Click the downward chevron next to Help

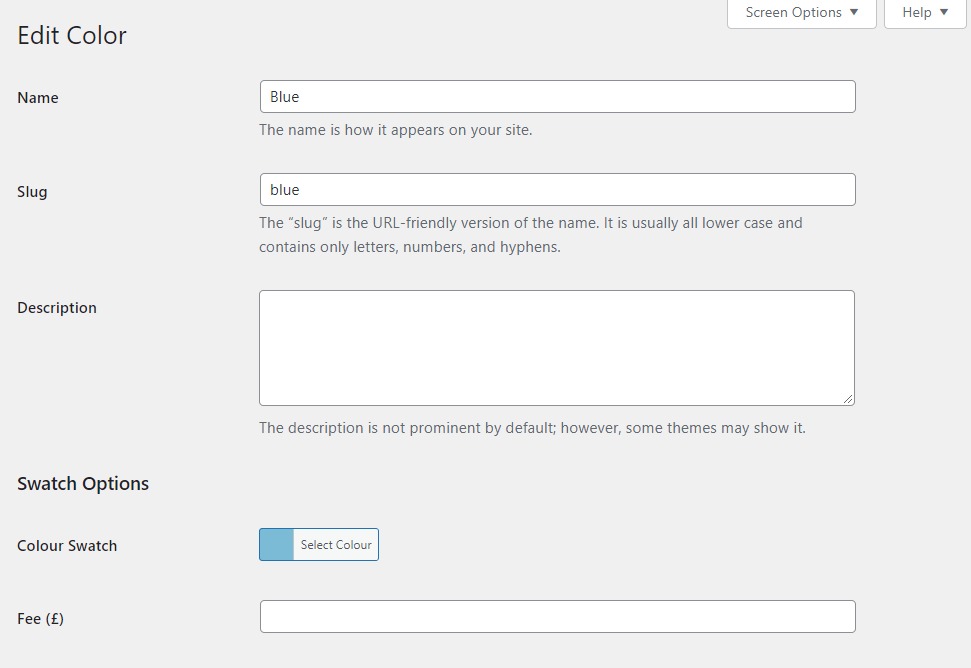[943, 12]
